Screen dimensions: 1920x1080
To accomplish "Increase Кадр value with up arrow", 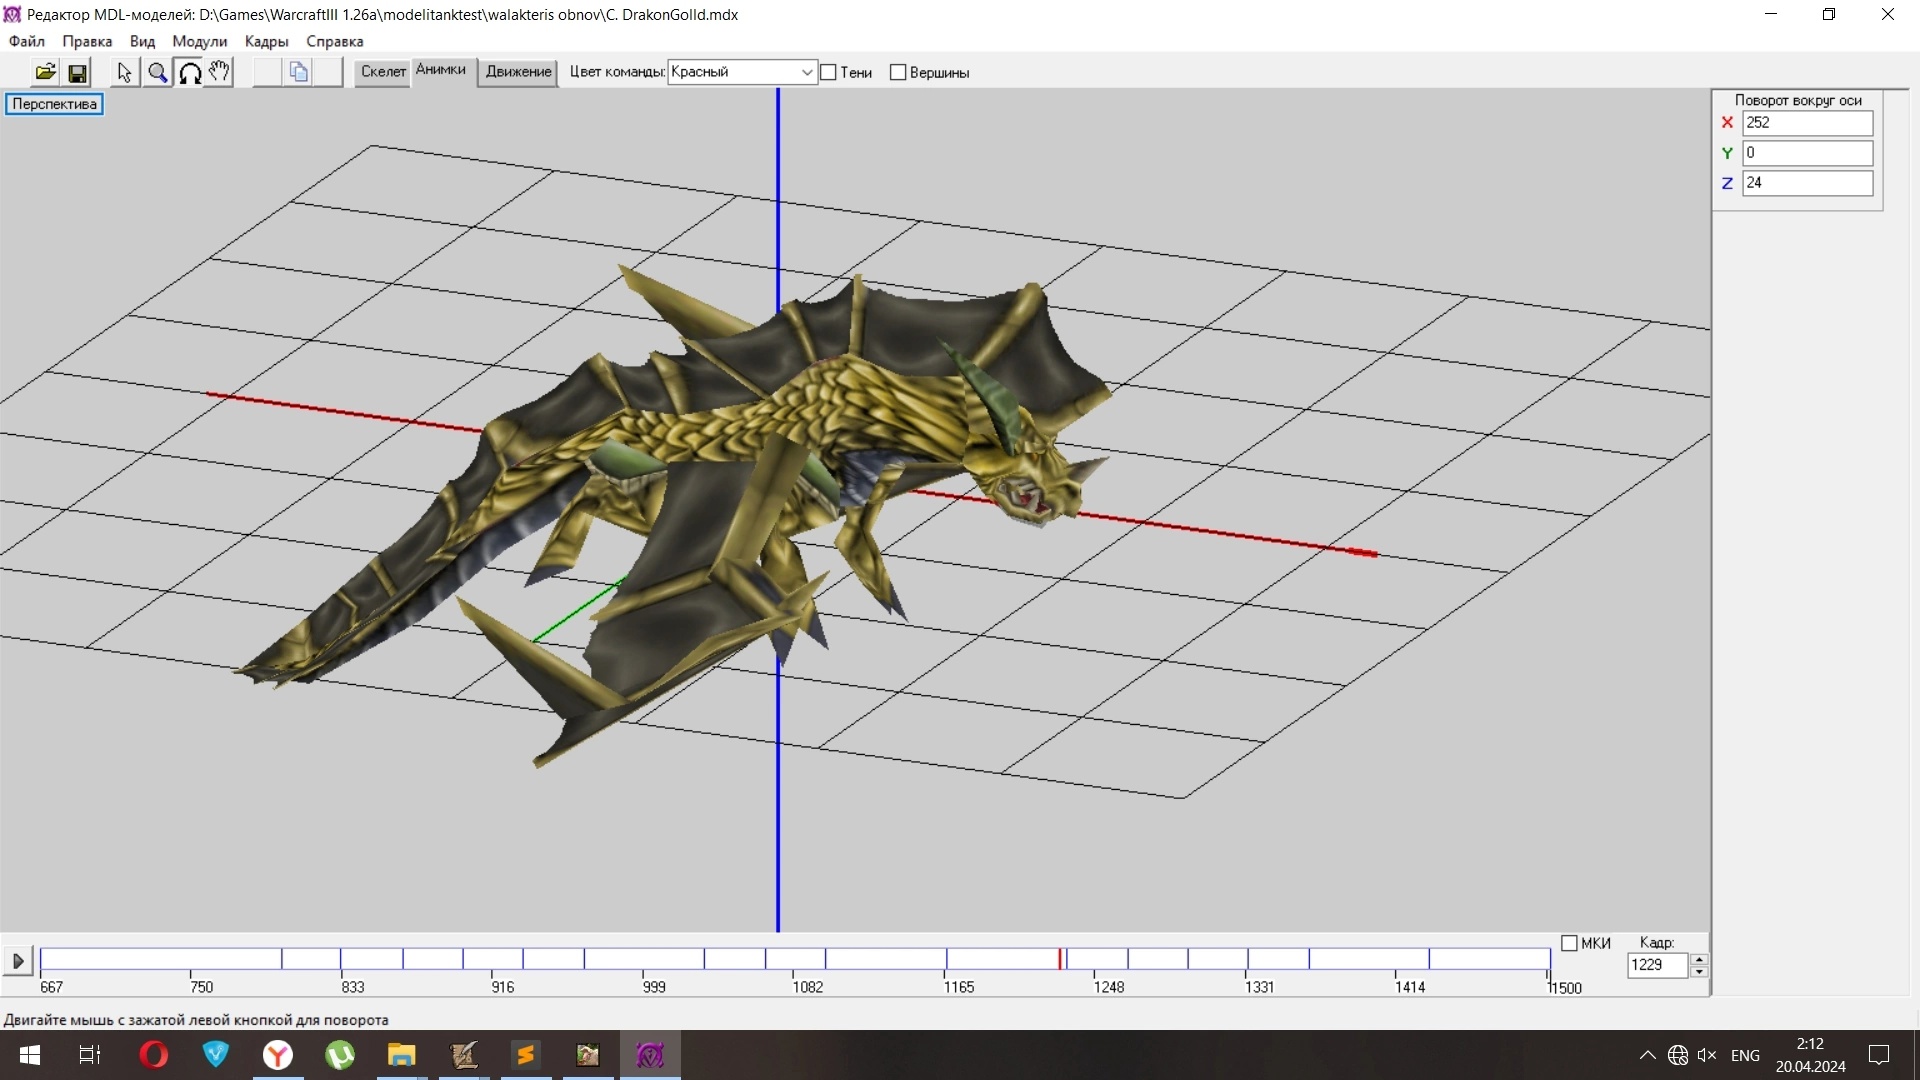I will 1698,959.
